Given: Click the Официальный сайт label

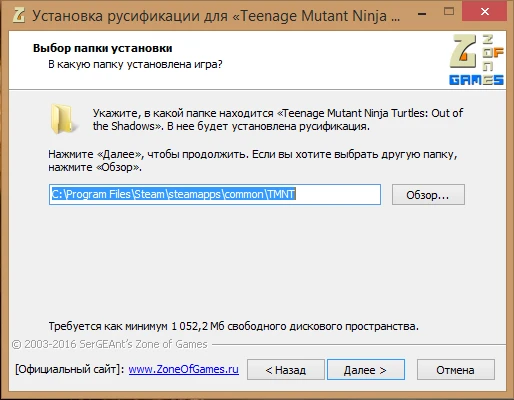Looking at the screenshot, I should point(70,369).
